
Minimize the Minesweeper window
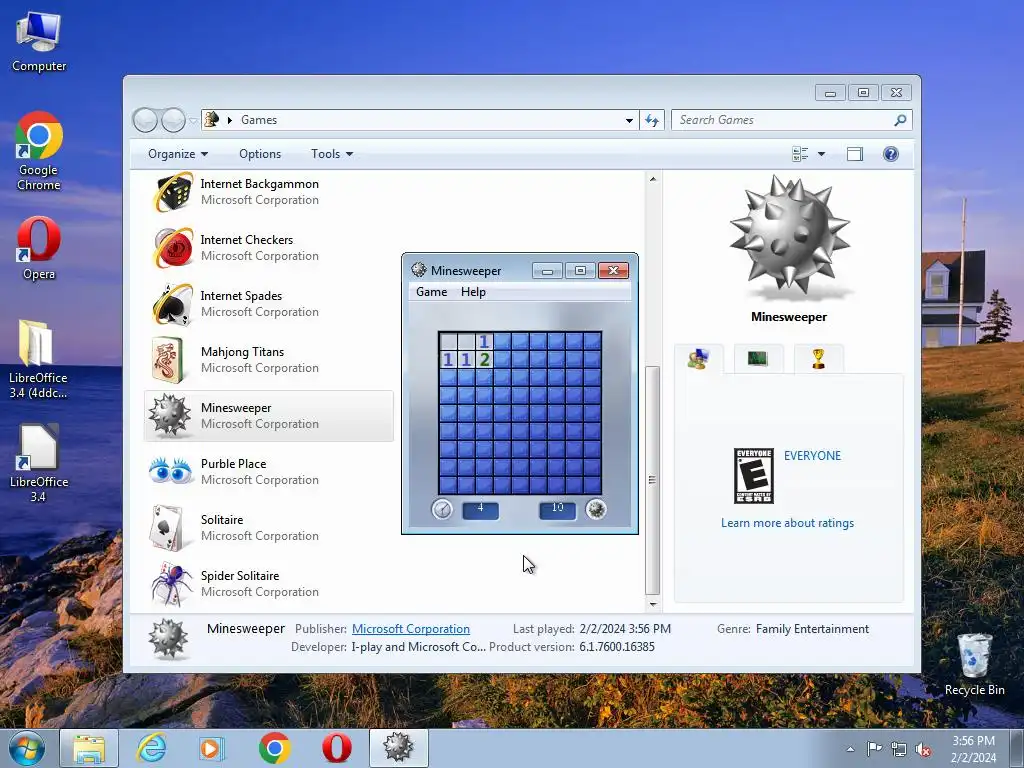point(547,270)
